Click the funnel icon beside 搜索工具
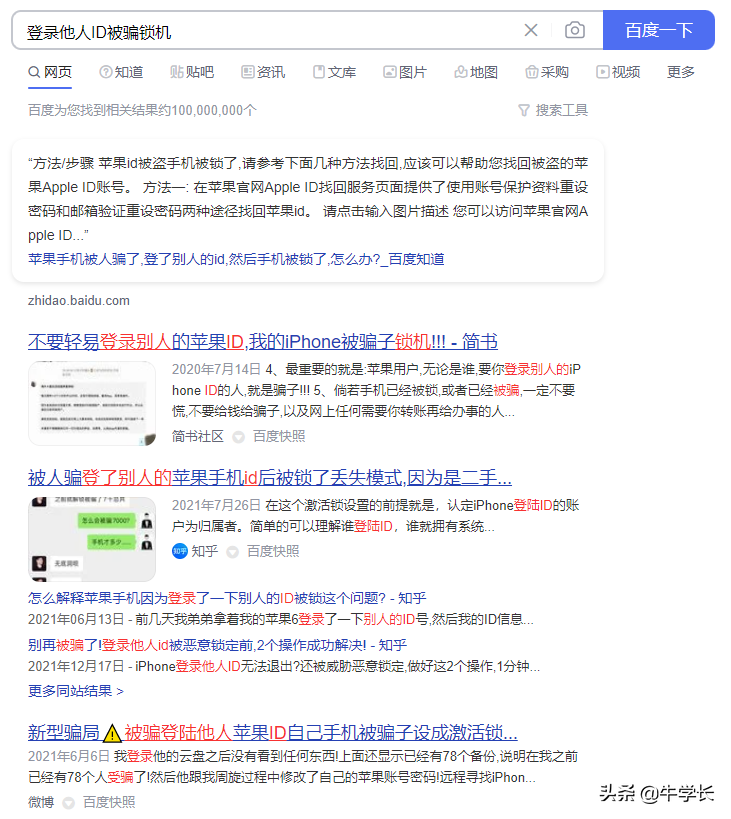 click(524, 111)
